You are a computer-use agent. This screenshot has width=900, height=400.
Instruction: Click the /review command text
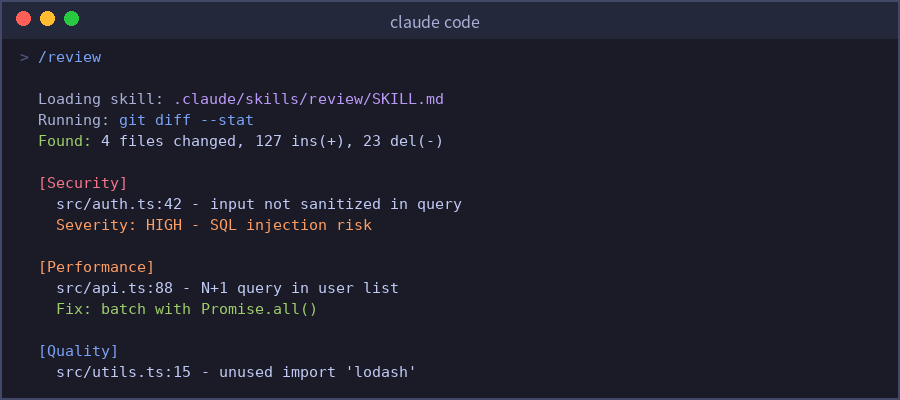(x=70, y=57)
